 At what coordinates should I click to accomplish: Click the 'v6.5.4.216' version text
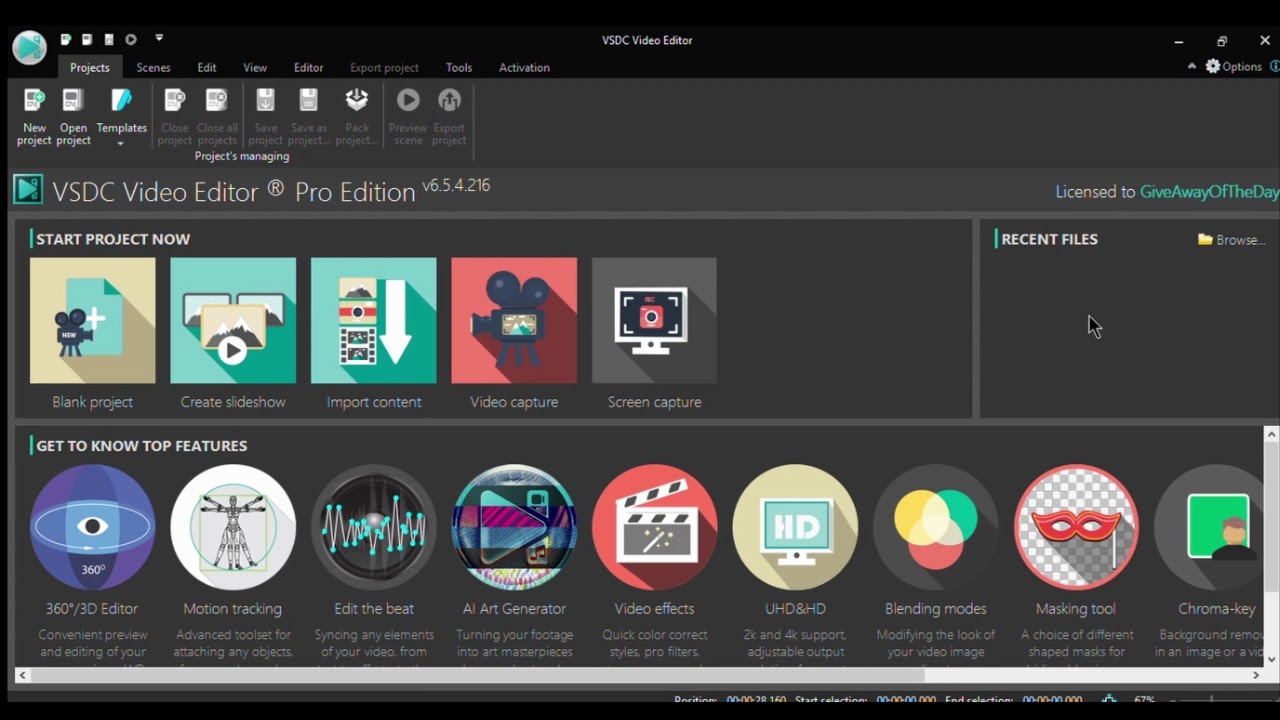[456, 186]
